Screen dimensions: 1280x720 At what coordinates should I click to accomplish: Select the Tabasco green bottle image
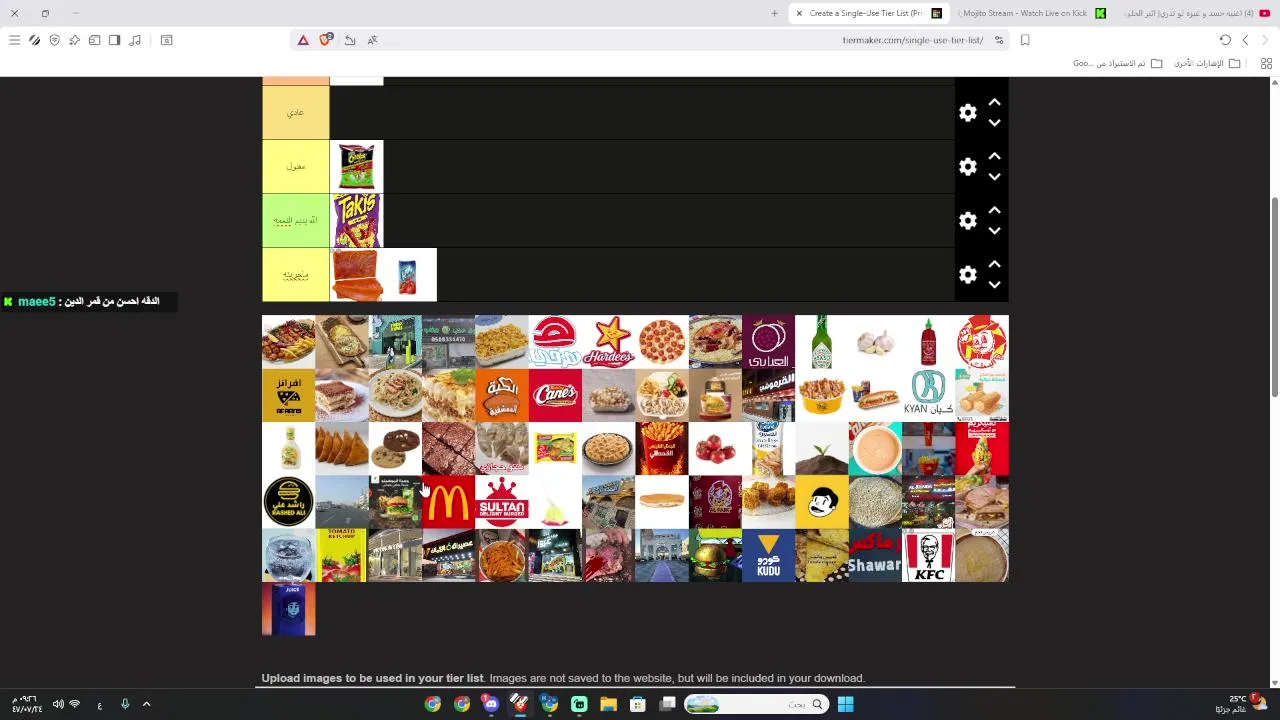[x=822, y=342]
